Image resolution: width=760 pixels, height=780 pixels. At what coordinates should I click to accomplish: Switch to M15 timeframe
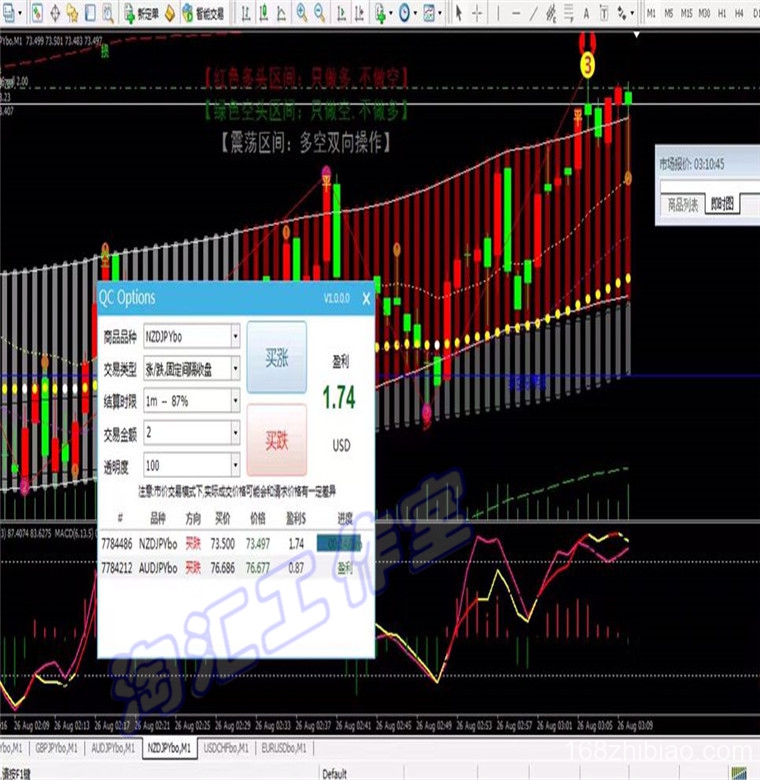686,13
